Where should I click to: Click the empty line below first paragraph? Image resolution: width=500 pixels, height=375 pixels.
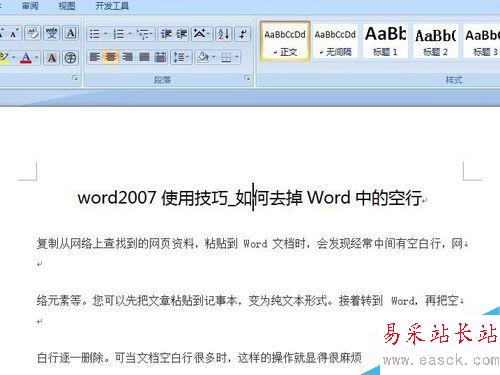tap(40, 265)
